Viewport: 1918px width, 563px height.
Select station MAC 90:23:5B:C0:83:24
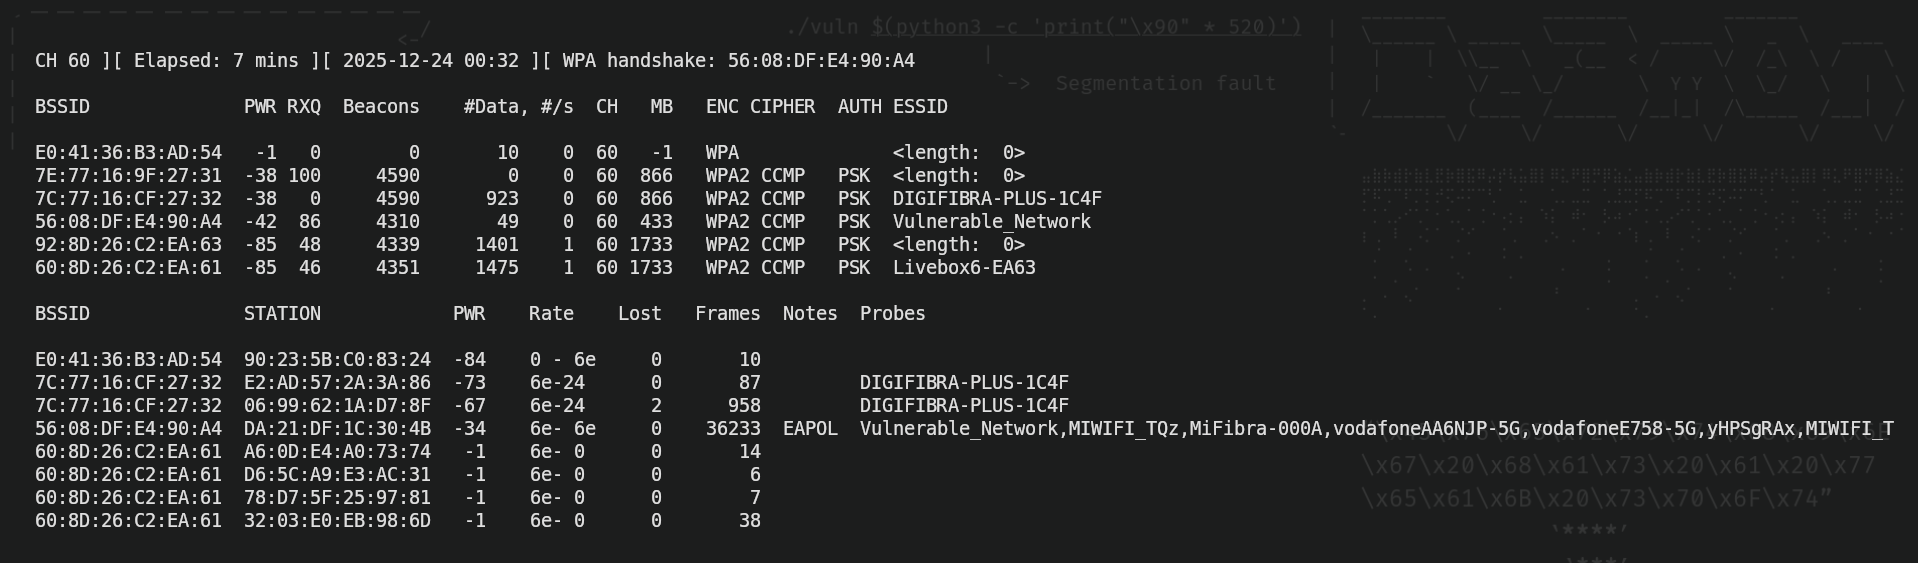[337, 360]
